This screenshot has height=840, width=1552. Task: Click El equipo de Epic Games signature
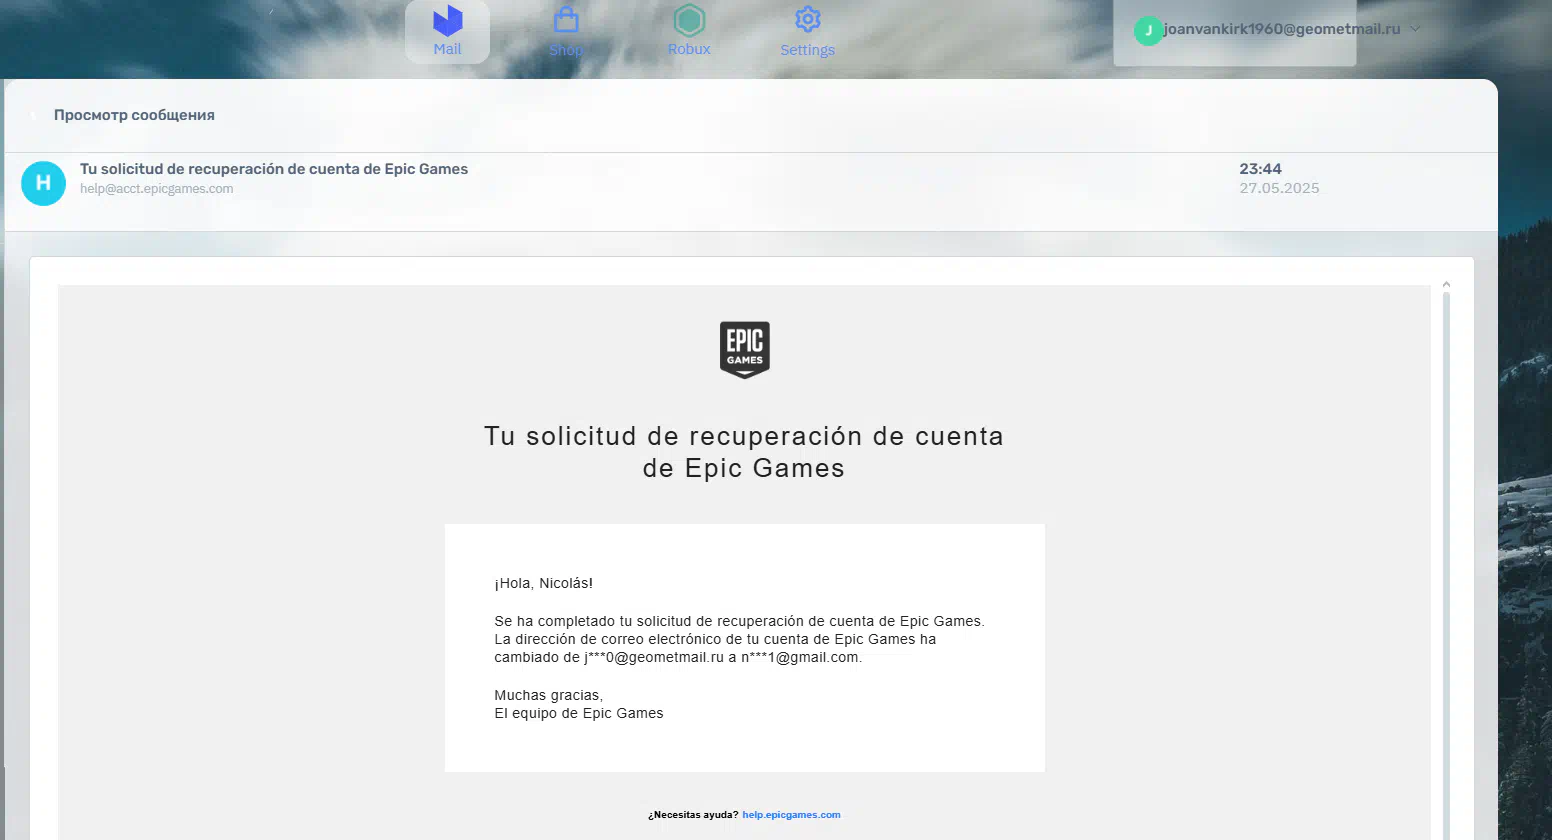(x=579, y=713)
